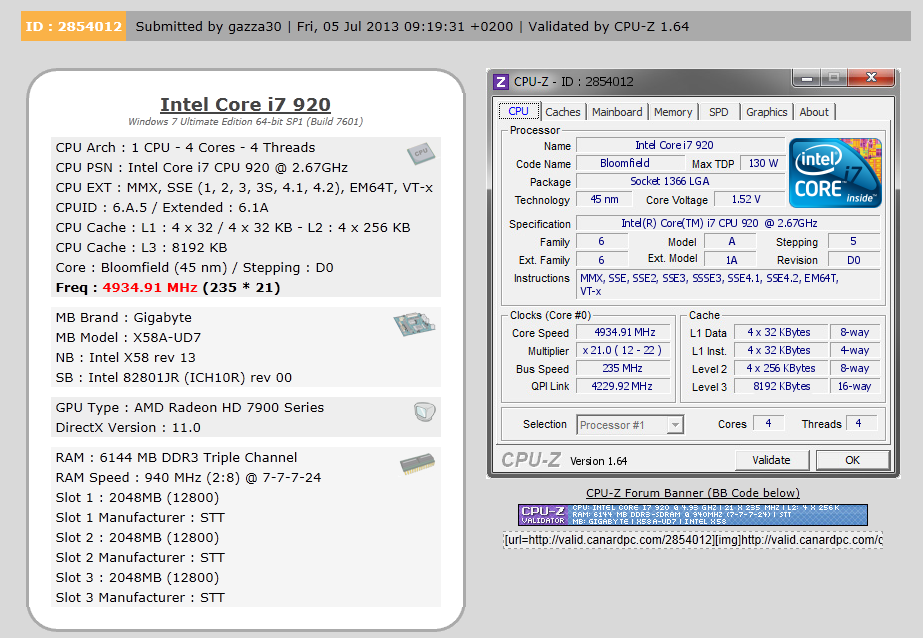Click the Package value Socket 1366 LGA

[x=680, y=181]
